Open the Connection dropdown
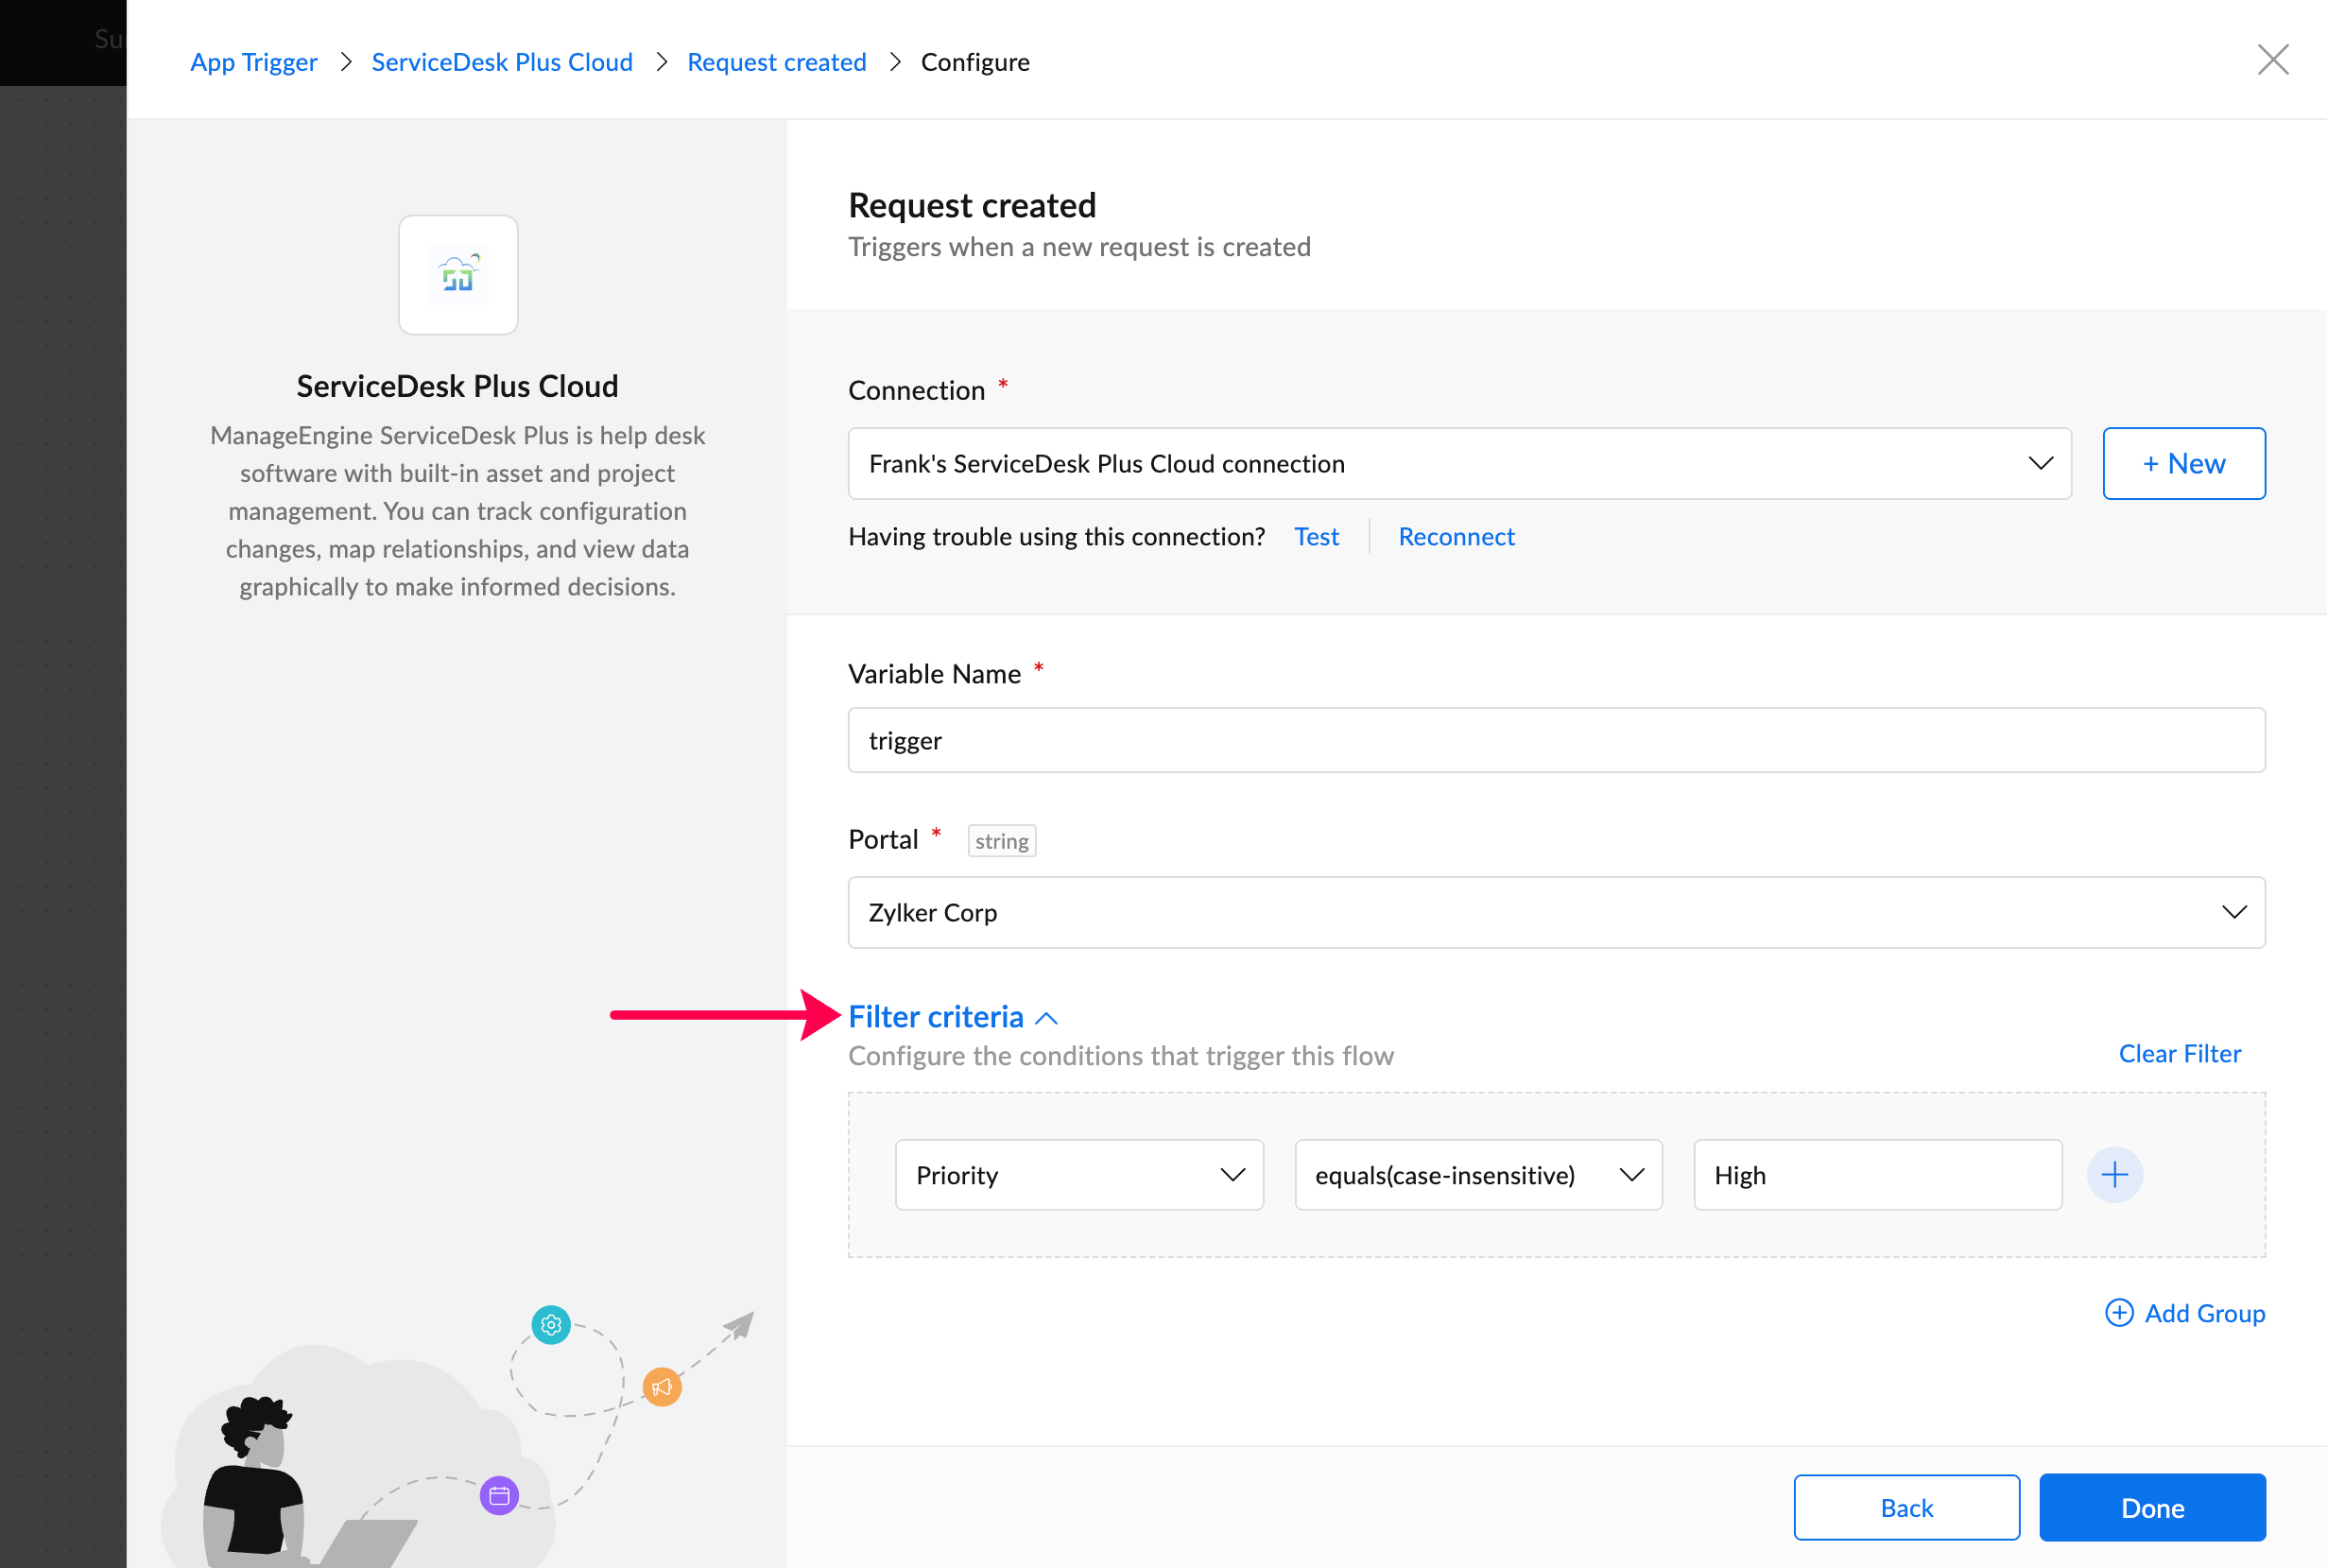The height and width of the screenshot is (1568, 2327). (x=1459, y=464)
